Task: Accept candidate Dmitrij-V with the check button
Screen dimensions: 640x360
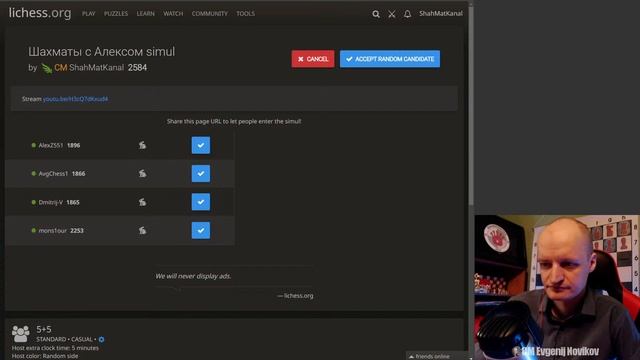Action: coord(201,202)
